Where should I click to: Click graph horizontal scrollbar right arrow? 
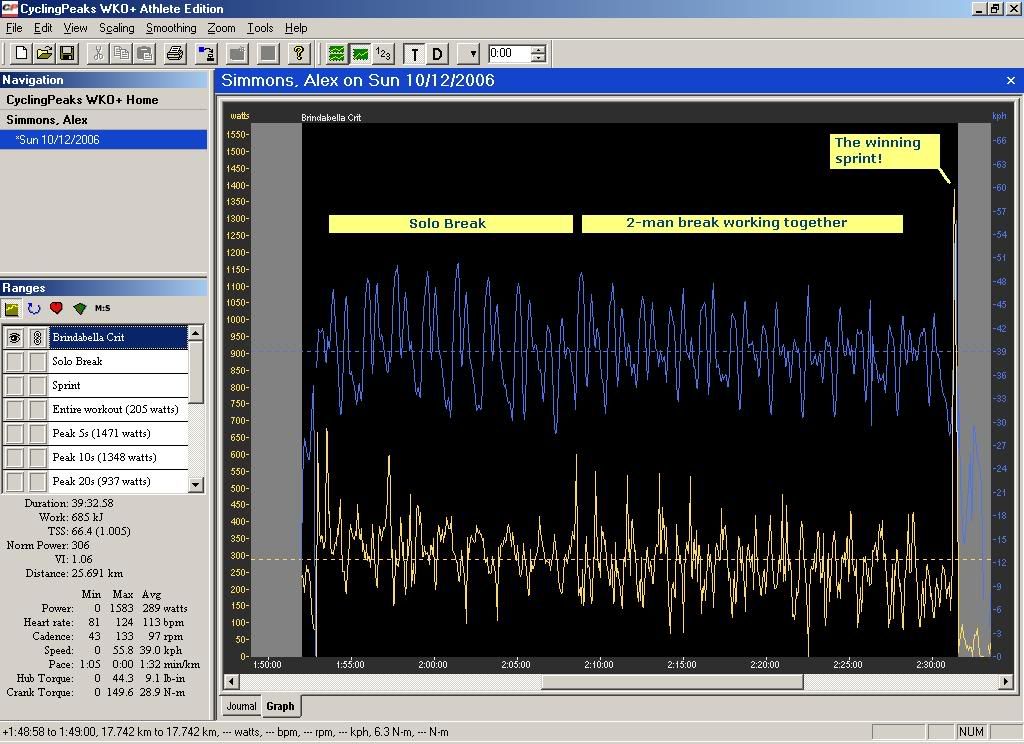pos(1006,681)
